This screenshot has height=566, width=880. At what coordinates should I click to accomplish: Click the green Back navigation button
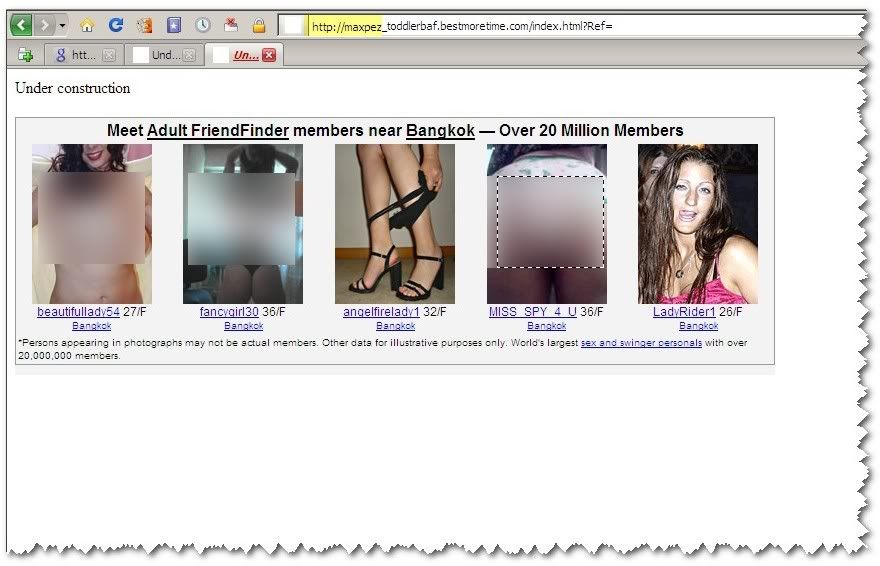click(21, 25)
